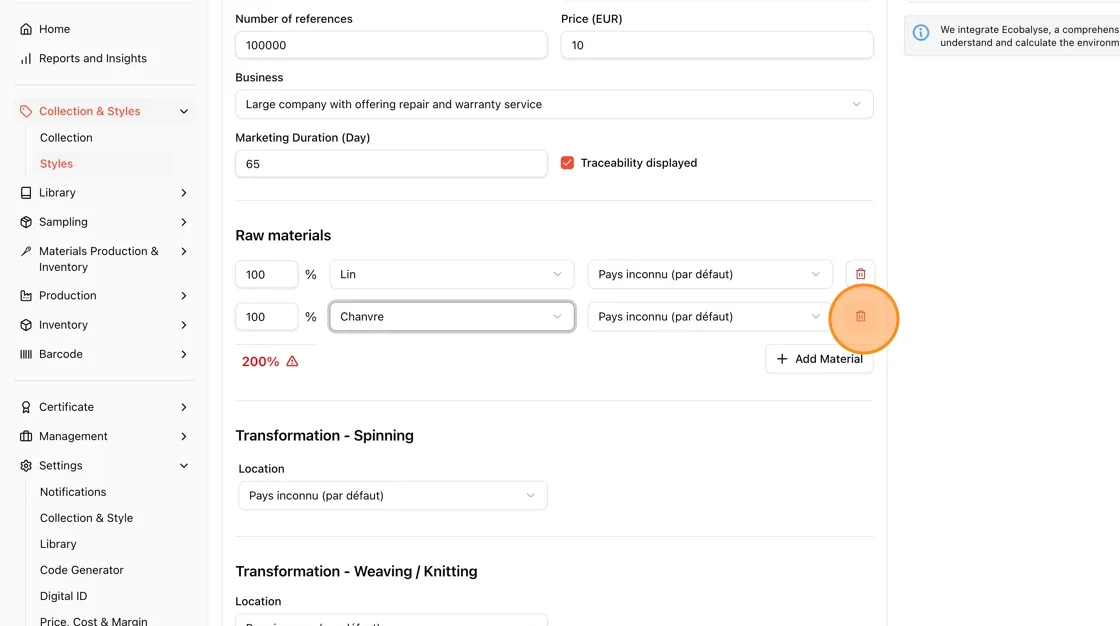Click the blue info icon for Ecobalyse
1120x626 pixels.
tap(921, 32)
